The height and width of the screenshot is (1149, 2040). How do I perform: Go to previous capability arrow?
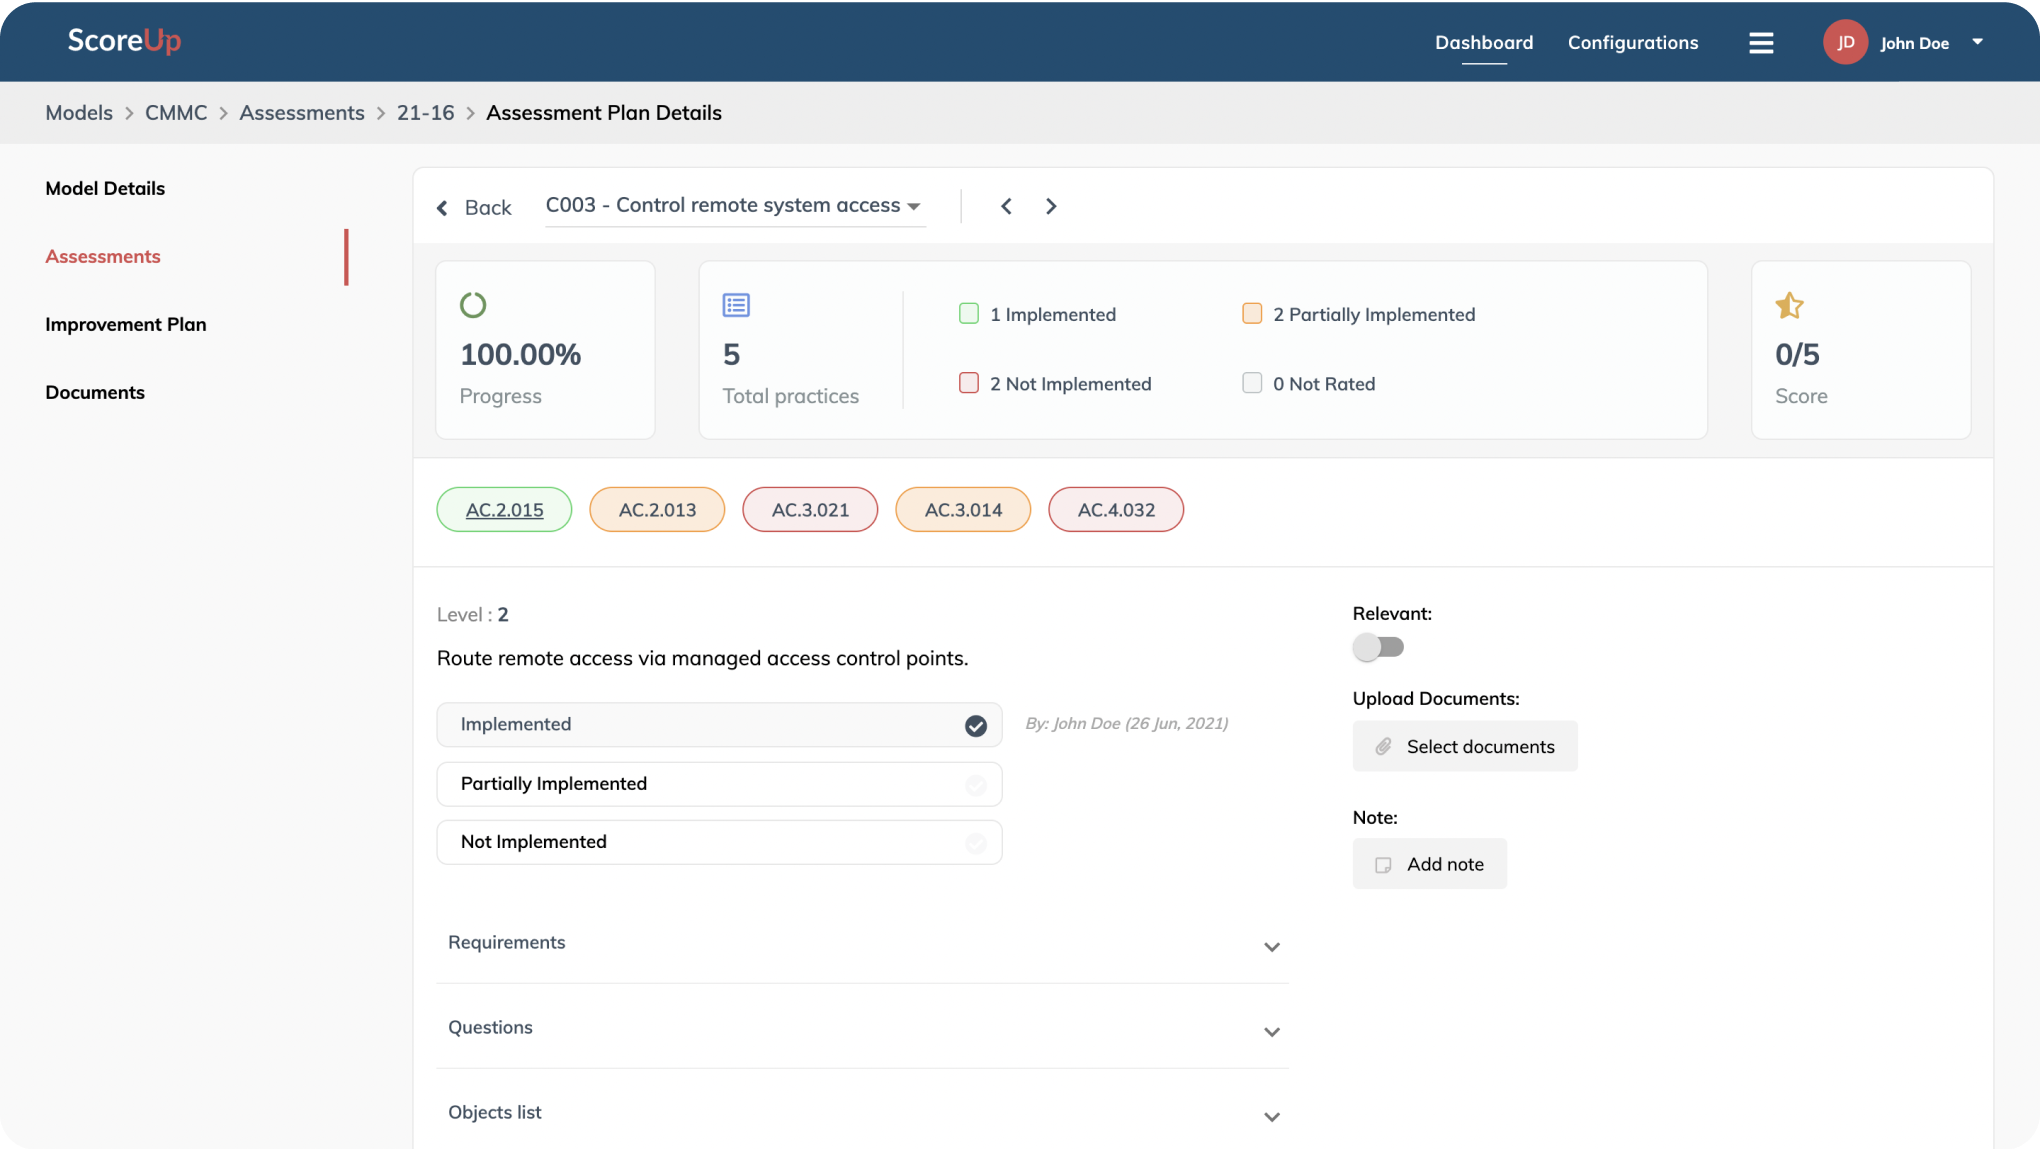1006,206
